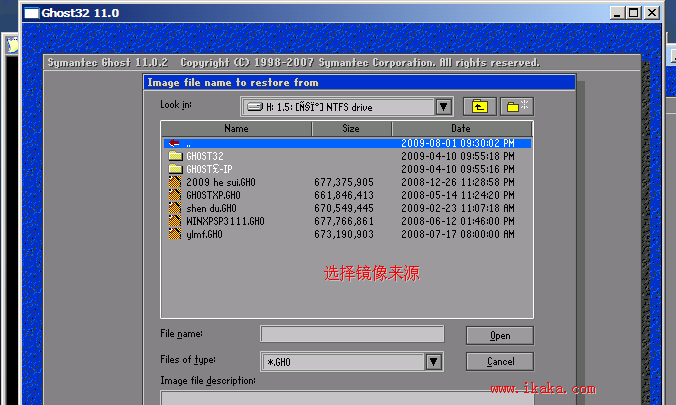Screen dimensions: 676x405
Task: Select the GHOST€-IP folder name
Action: pos(209,169)
